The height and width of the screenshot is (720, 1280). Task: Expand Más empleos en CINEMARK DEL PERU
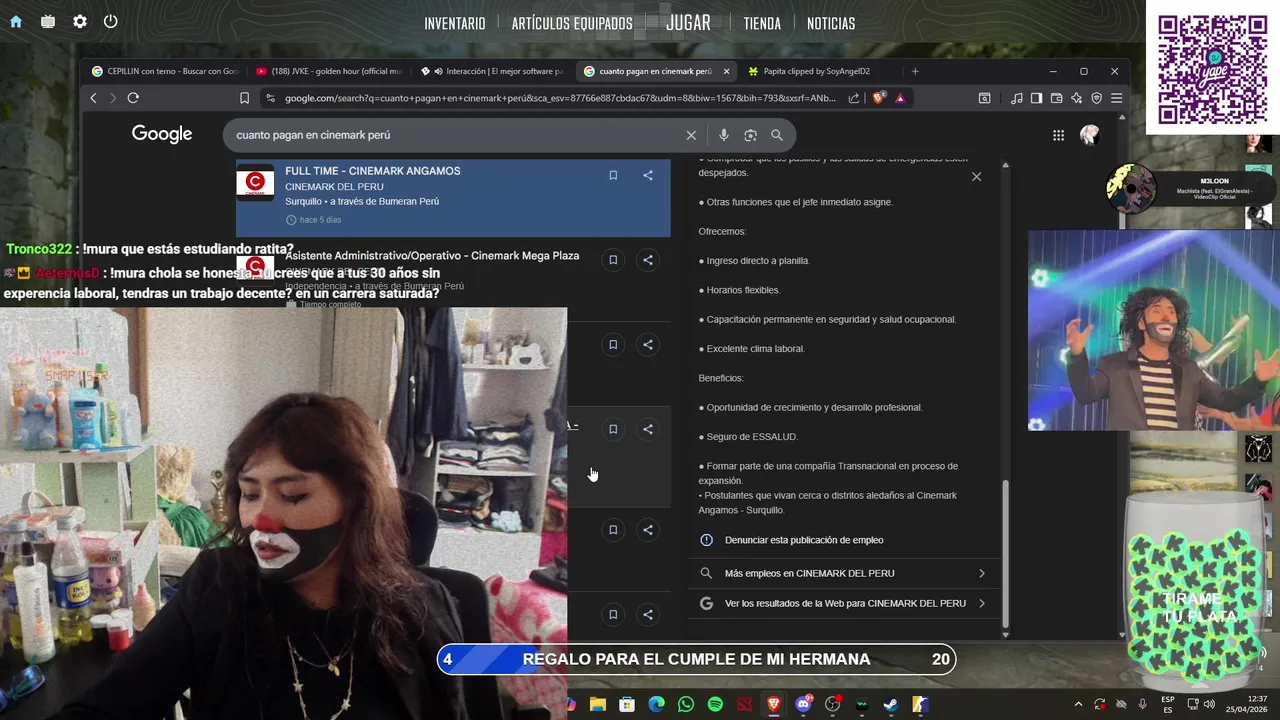843,573
